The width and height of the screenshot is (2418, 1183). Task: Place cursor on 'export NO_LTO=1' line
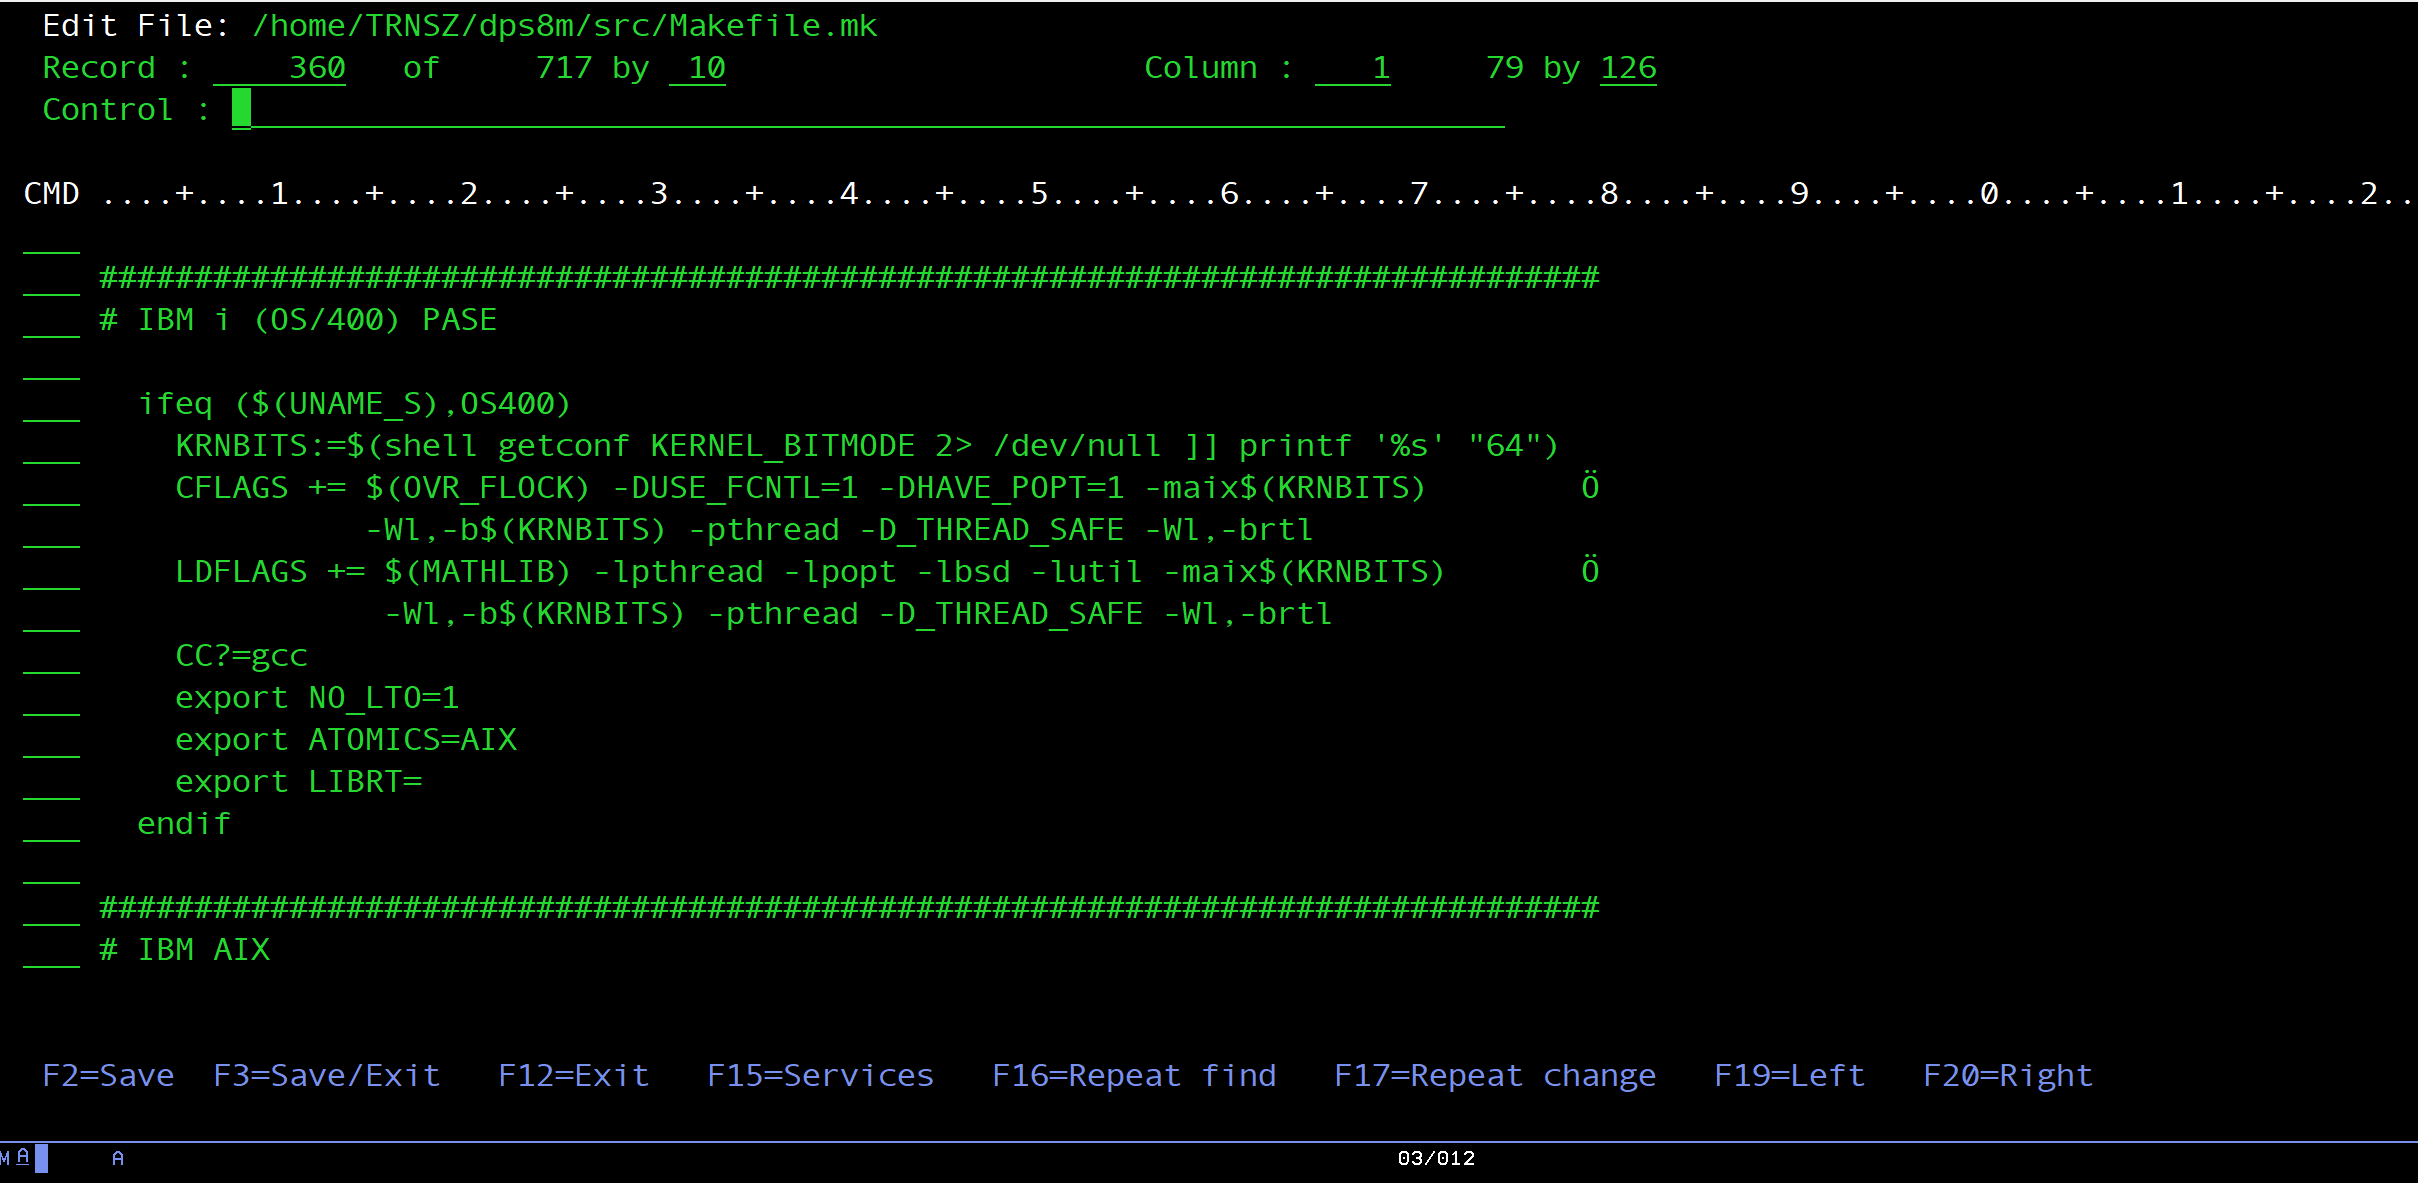click(x=316, y=698)
